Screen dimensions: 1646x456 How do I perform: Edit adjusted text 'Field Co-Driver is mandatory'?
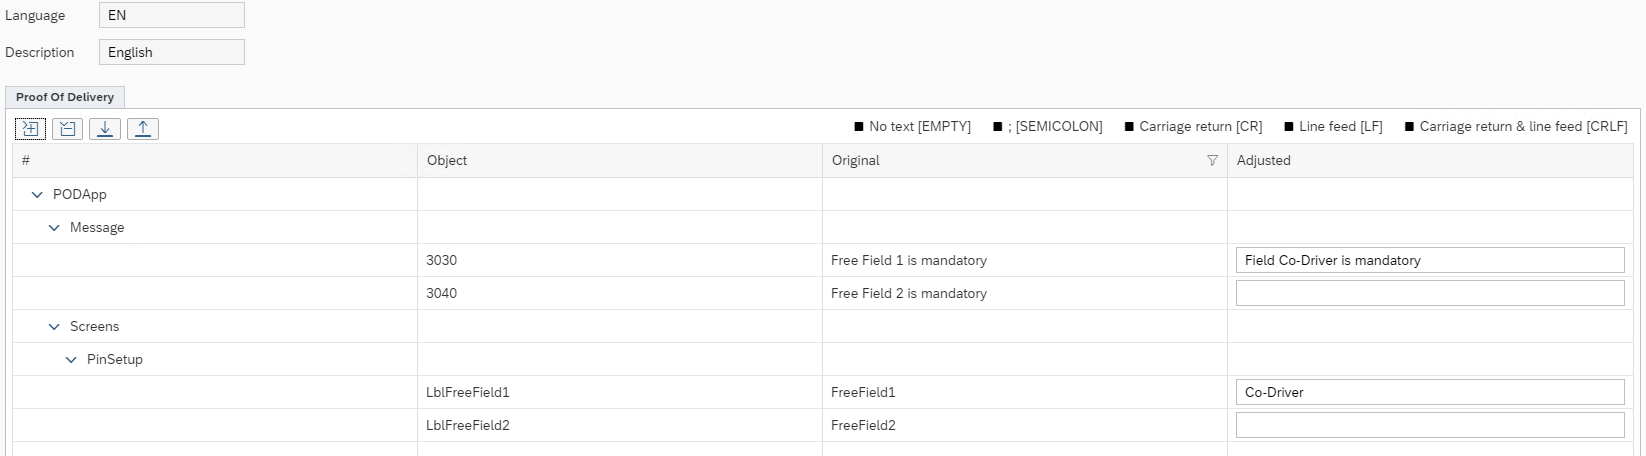(1429, 260)
